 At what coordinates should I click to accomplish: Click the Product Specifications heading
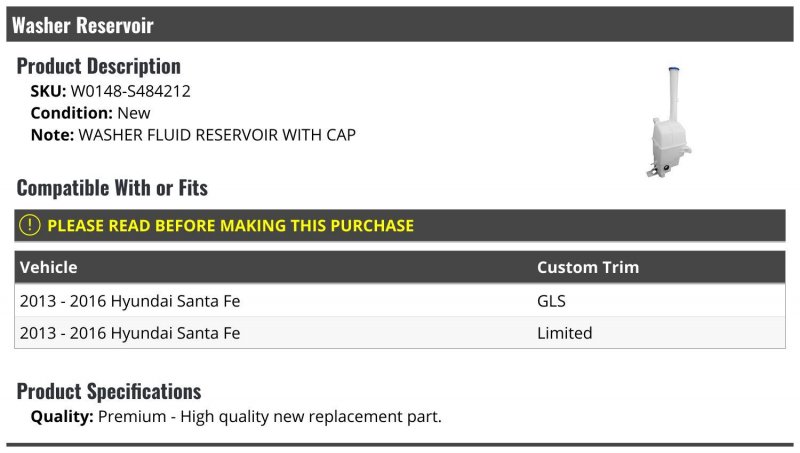[x=109, y=391]
